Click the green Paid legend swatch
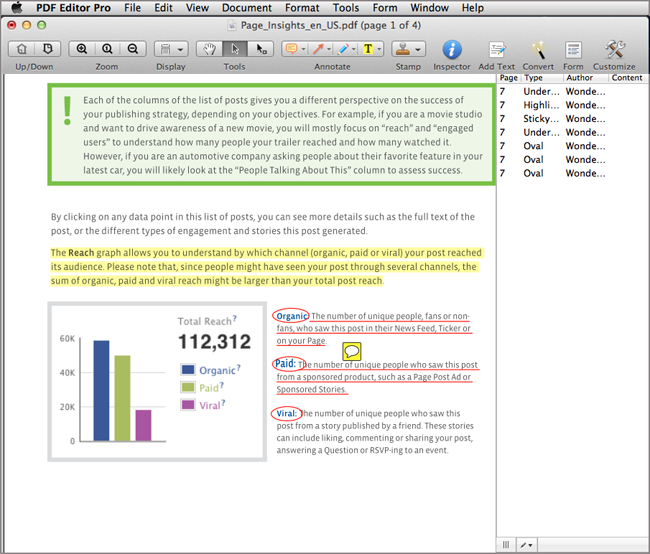Viewport: 650px width, 554px height. pyautogui.click(x=188, y=387)
